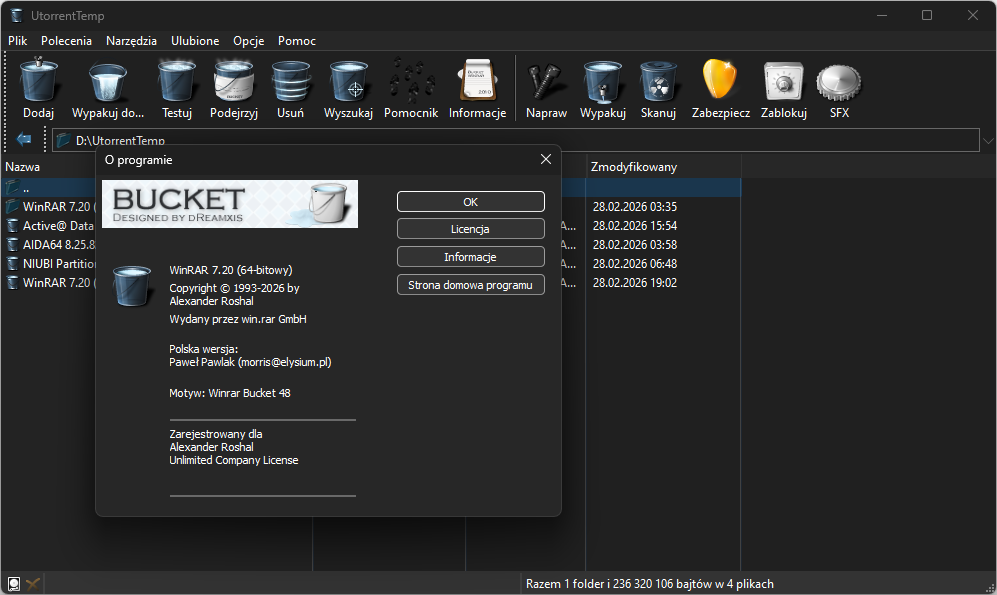Expand the address bar dropdown arrow
997x595 pixels.
coord(988,140)
